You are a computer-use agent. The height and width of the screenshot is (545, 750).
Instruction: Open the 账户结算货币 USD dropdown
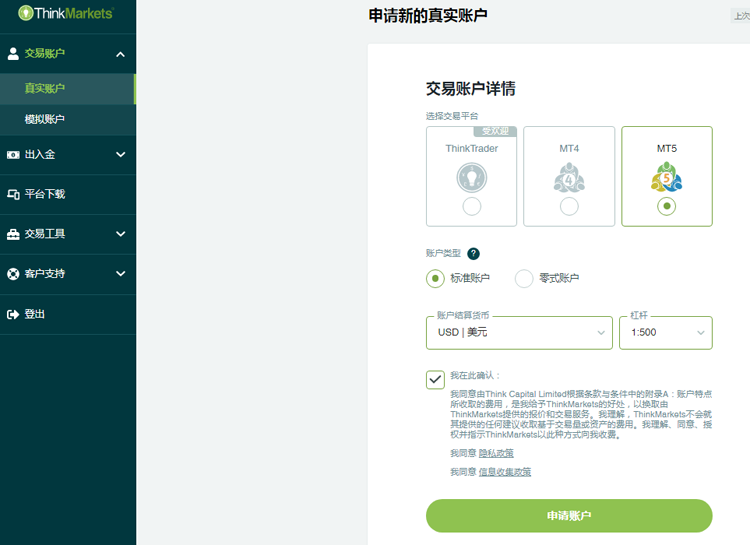click(519, 333)
